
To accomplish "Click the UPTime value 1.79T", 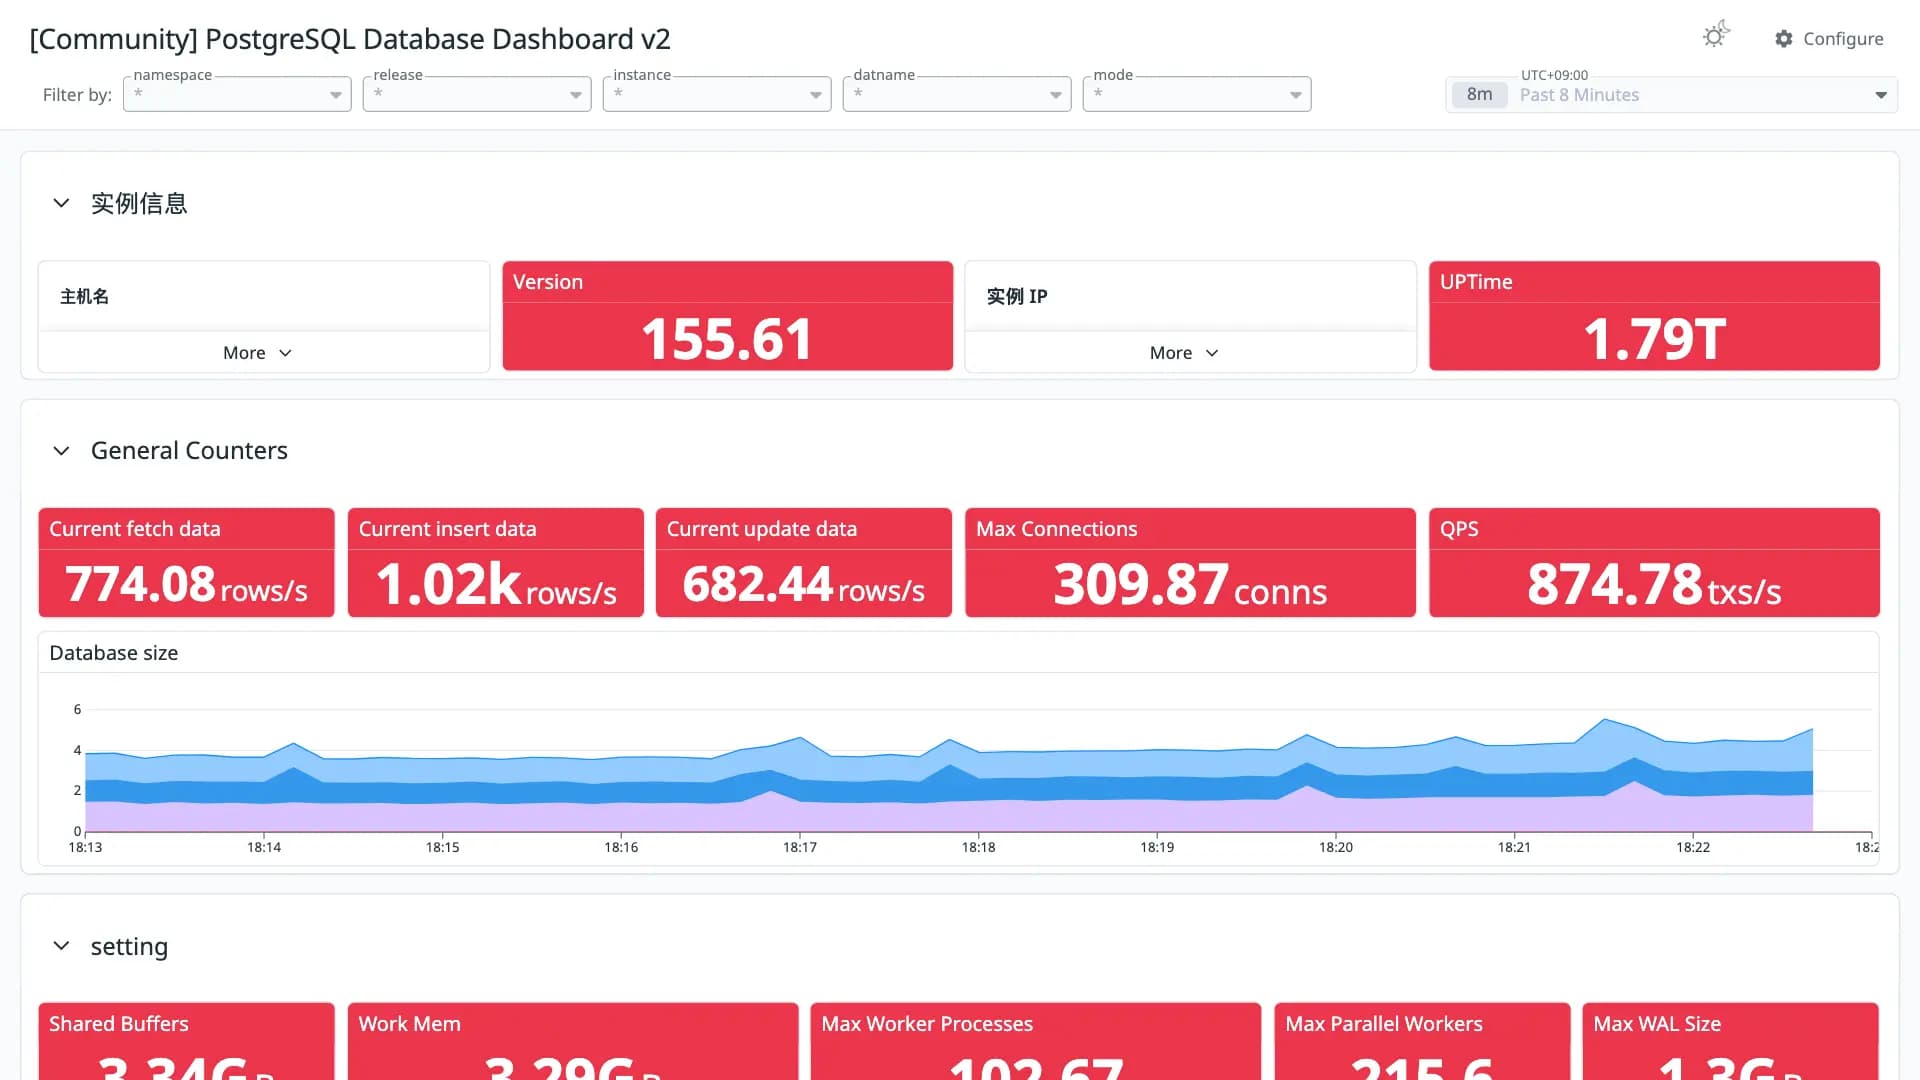I will [1654, 339].
